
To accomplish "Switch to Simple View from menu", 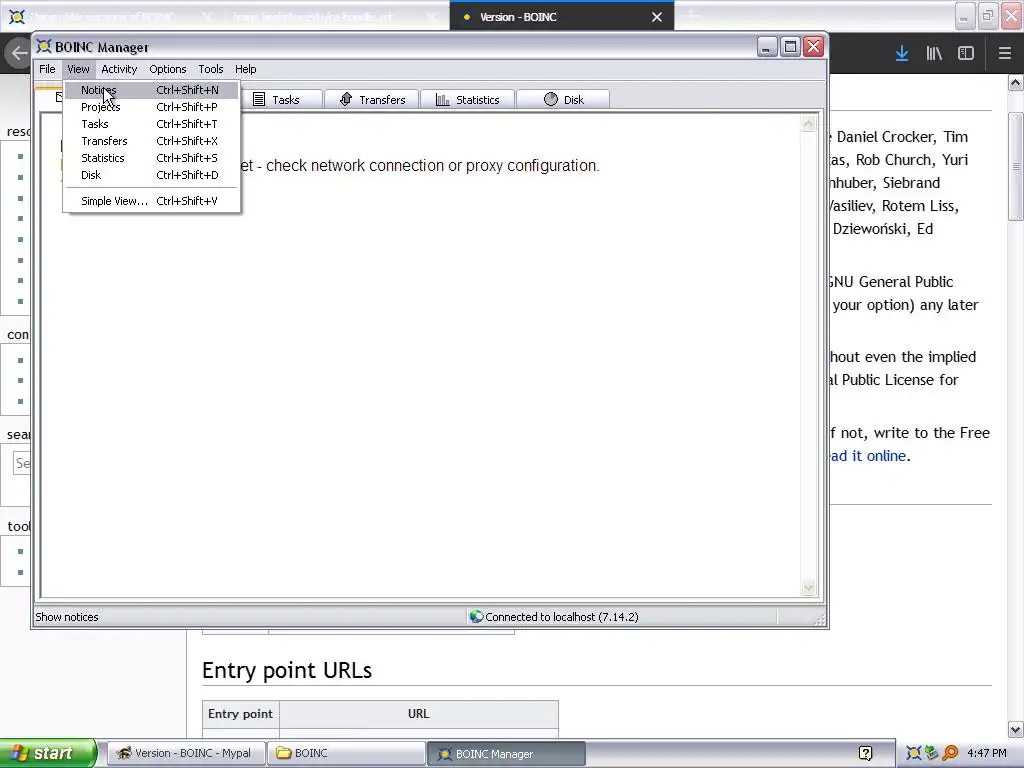I will pos(152,201).
